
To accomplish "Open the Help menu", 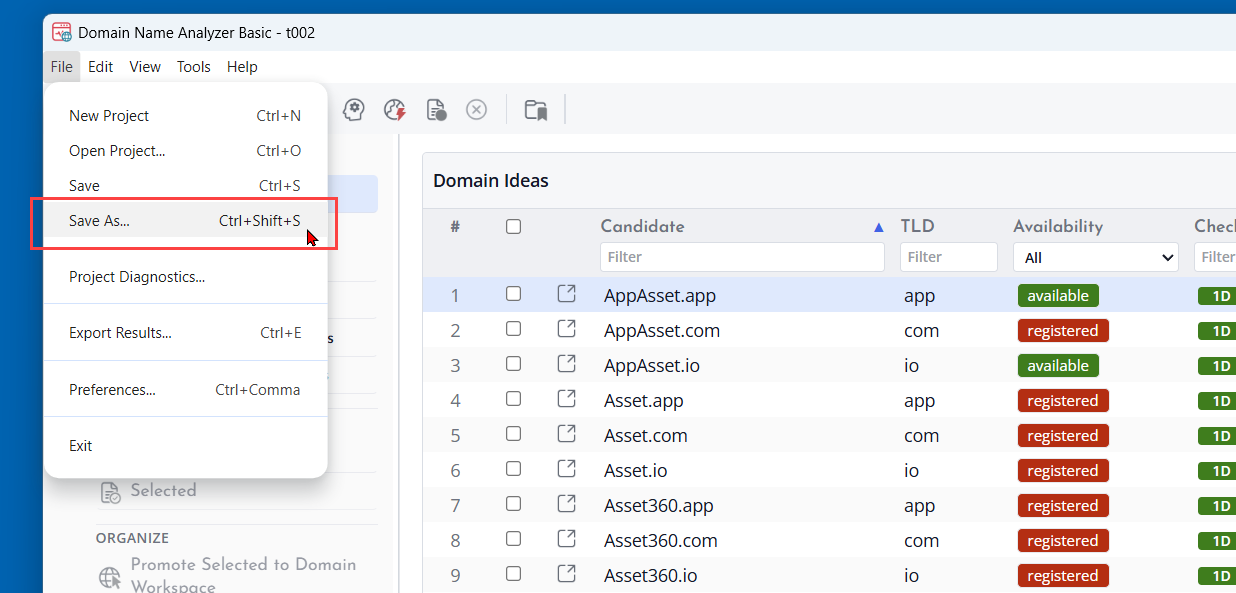I will coord(242,67).
